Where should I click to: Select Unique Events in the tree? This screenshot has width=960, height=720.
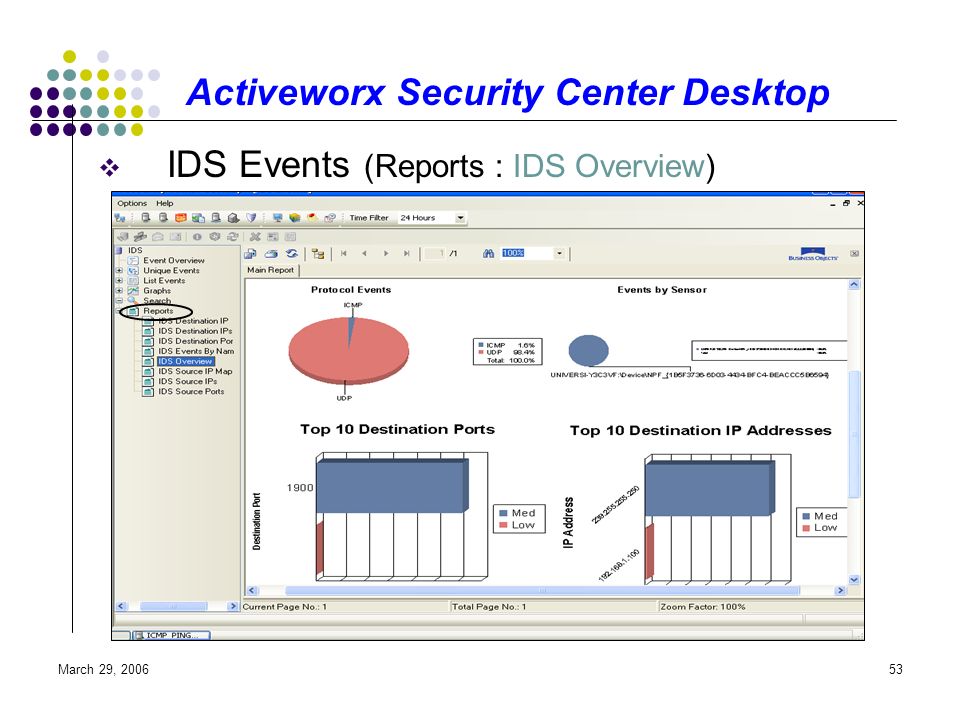click(x=171, y=271)
